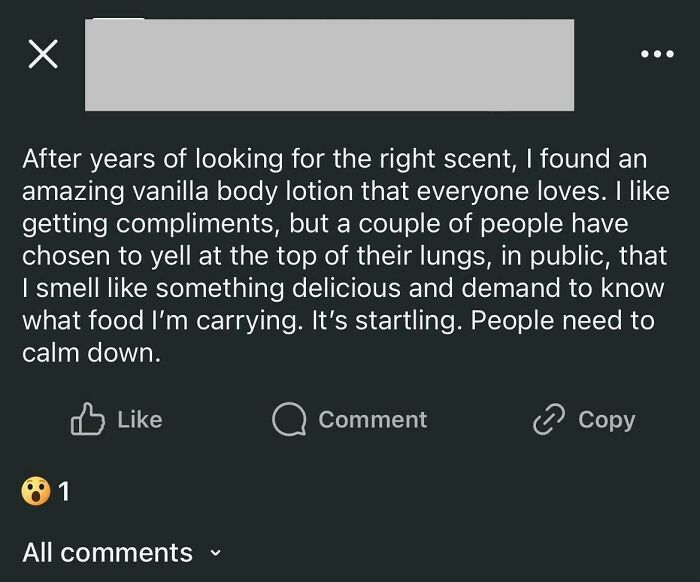Click the chain link Copy icon
The width and height of the screenshot is (700, 582).
pos(549,420)
